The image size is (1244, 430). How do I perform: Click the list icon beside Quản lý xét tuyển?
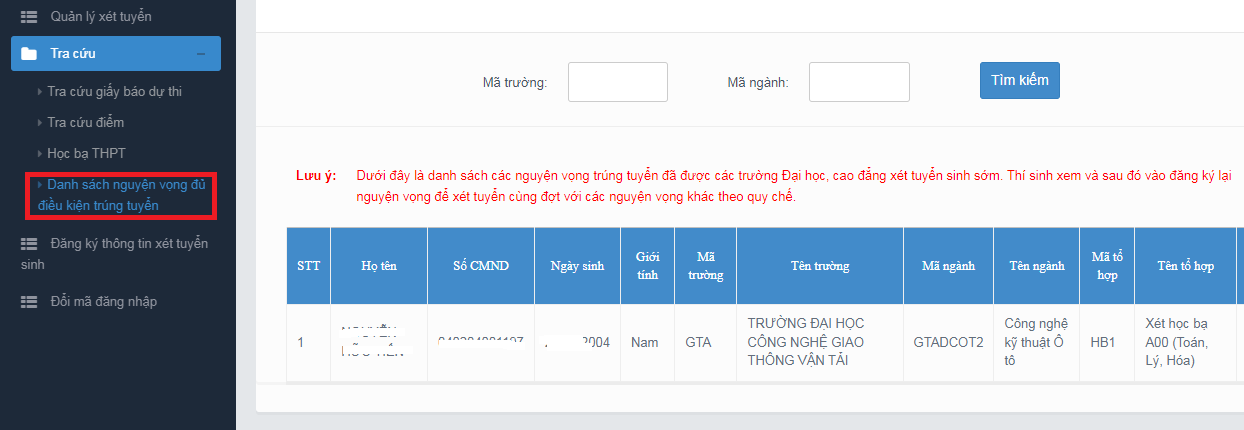pyautogui.click(x=28, y=17)
